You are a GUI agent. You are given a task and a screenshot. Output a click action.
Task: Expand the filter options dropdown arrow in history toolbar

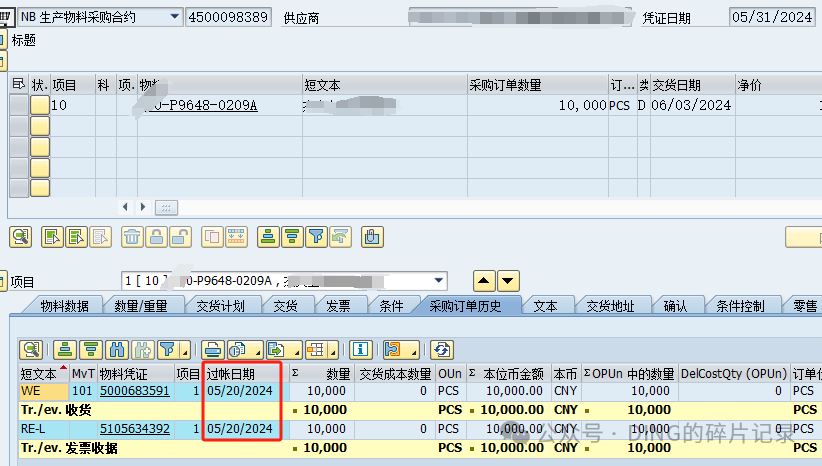185,352
